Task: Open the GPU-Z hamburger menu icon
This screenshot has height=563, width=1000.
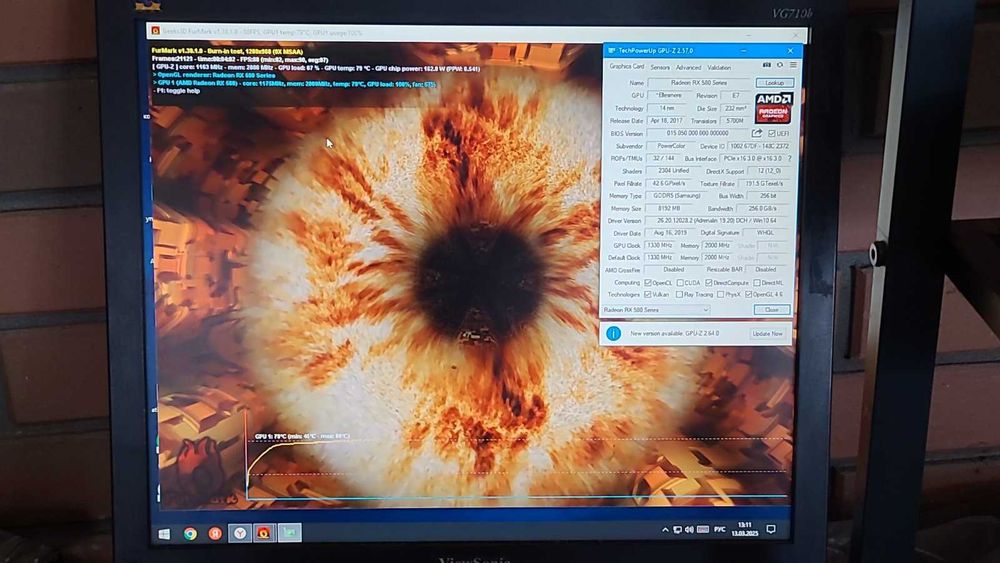Action: (x=793, y=65)
